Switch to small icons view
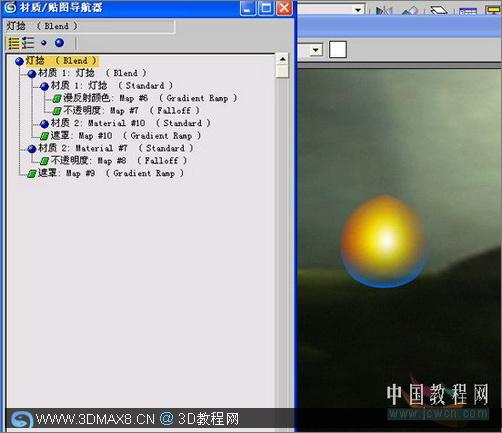502x433 pixels. click(44, 43)
